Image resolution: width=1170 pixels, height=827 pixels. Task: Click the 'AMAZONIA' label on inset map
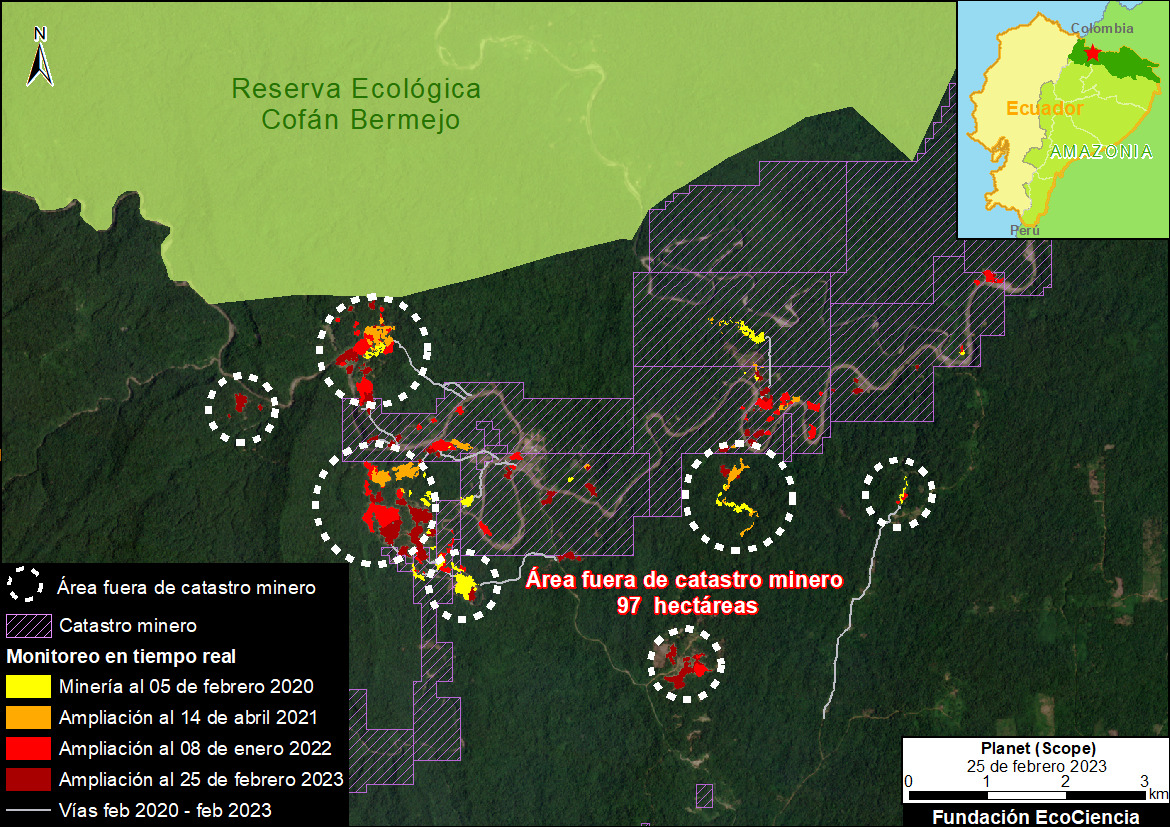pyautogui.click(x=1101, y=152)
